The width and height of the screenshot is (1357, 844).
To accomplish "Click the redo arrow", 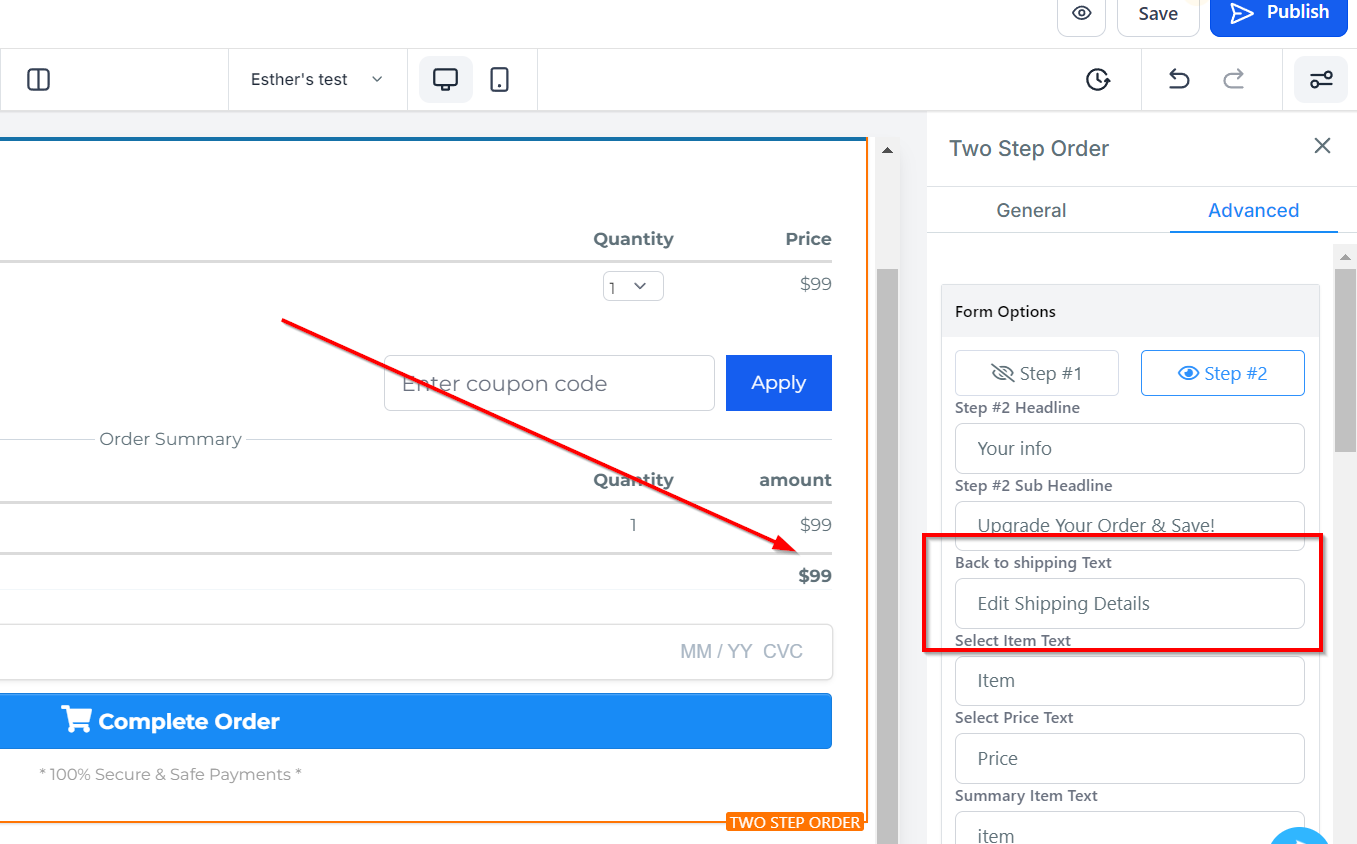I will click(1234, 80).
